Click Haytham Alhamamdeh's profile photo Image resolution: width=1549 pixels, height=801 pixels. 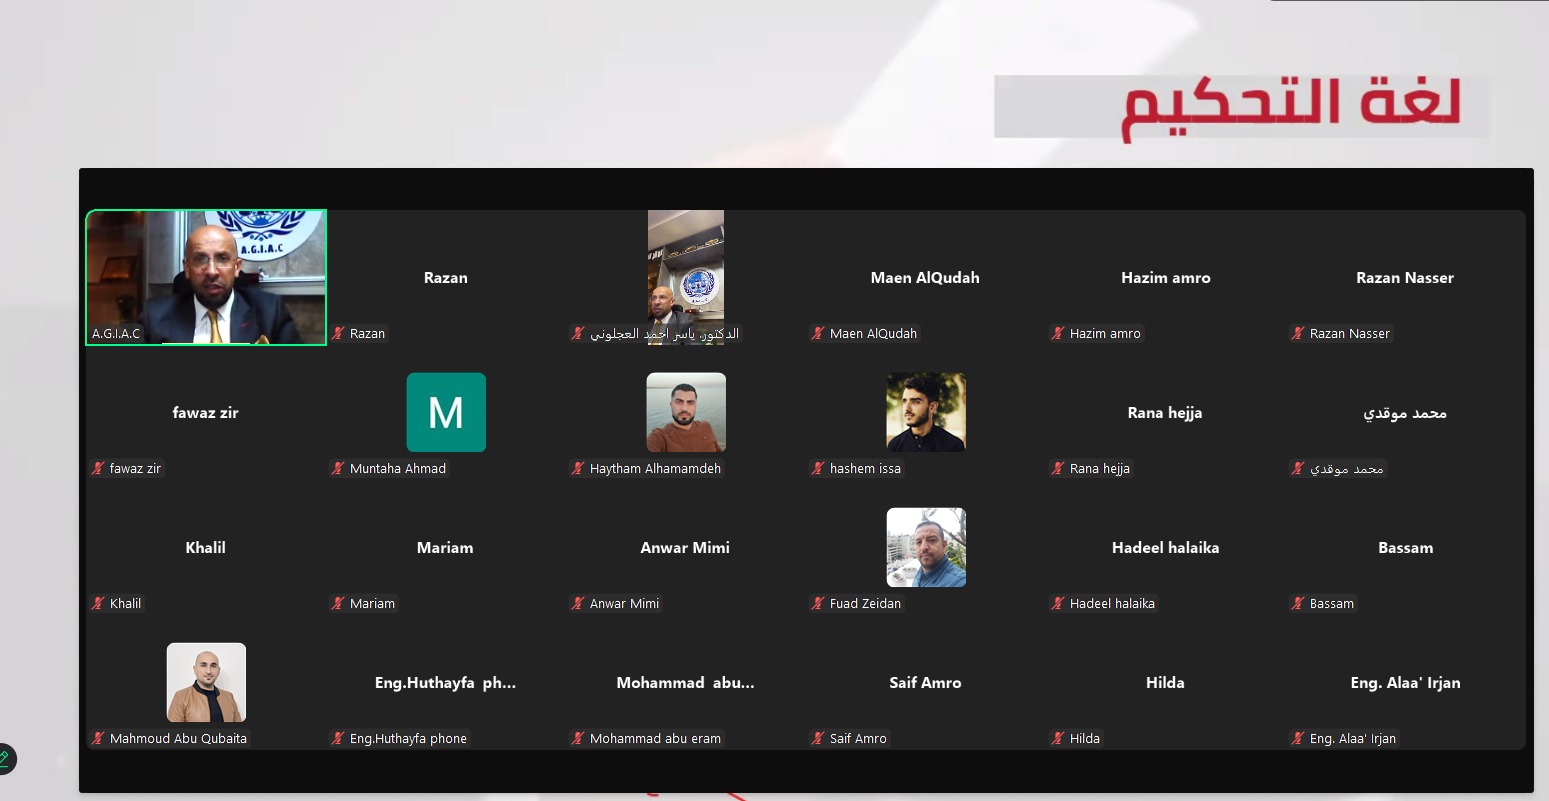(x=686, y=412)
